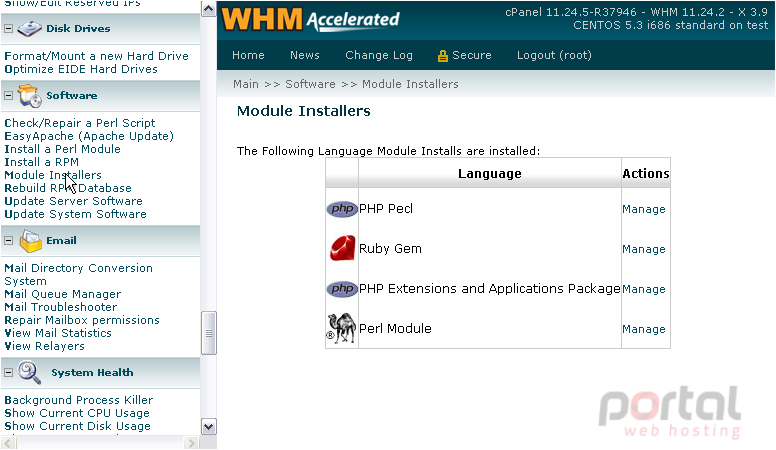Open the Change Log menu item
This screenshot has height=450, width=776.
click(379, 55)
